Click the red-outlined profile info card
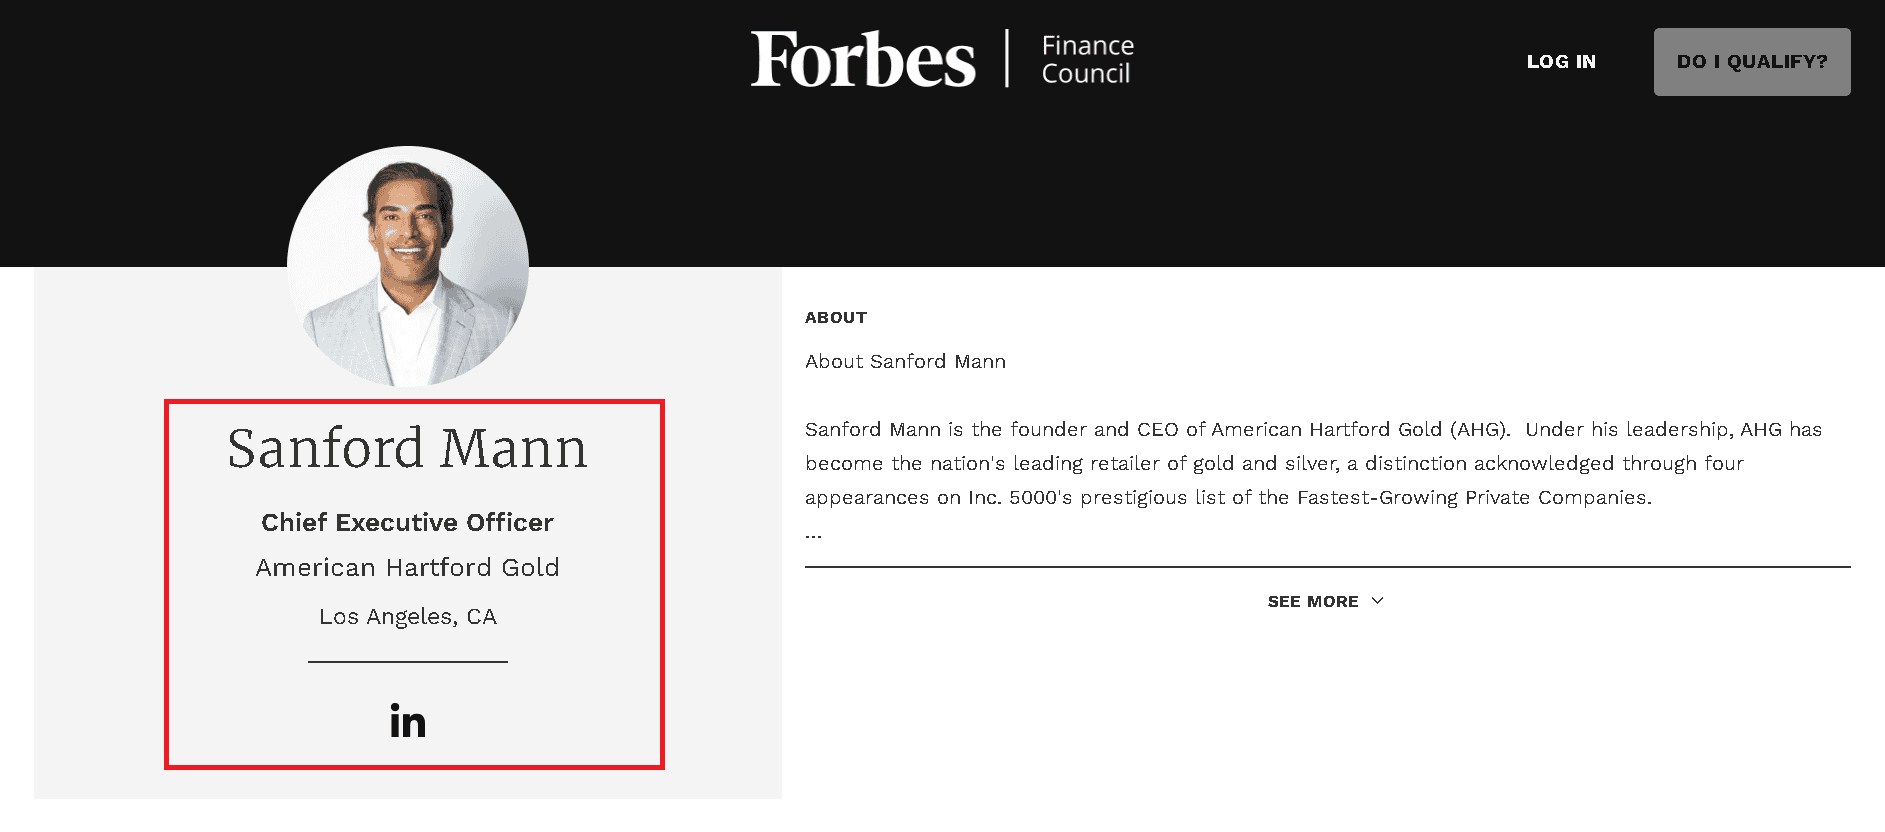Image resolution: width=1885 pixels, height=832 pixels. tap(413, 585)
